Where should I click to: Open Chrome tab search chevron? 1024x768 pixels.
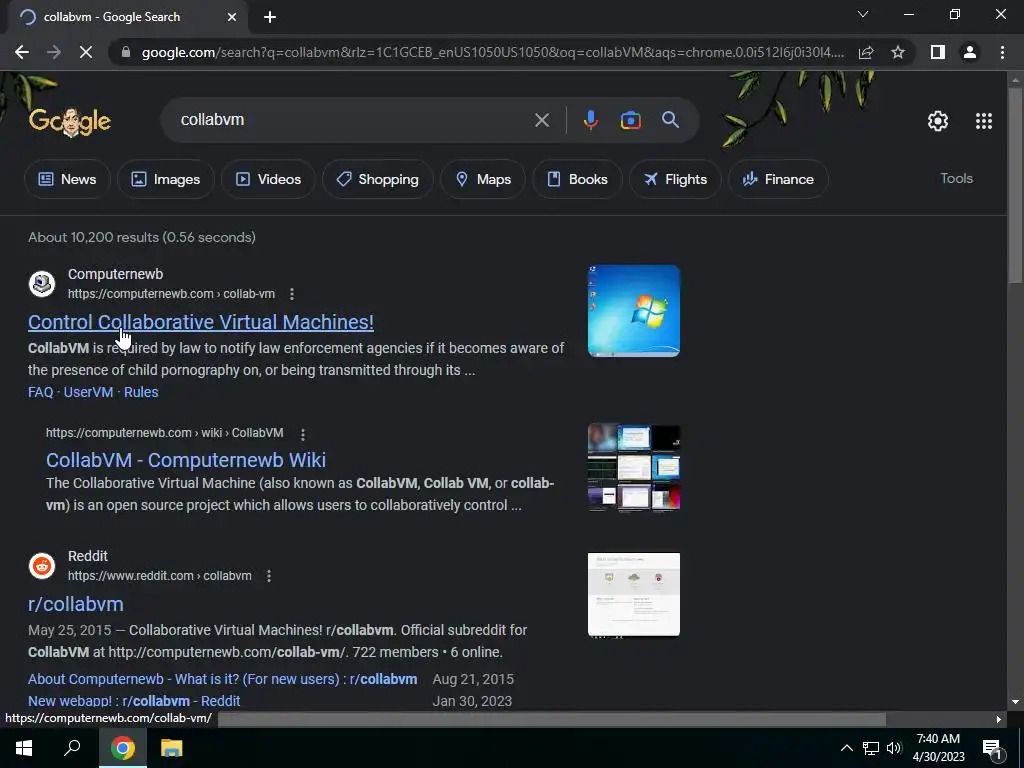pos(863,14)
